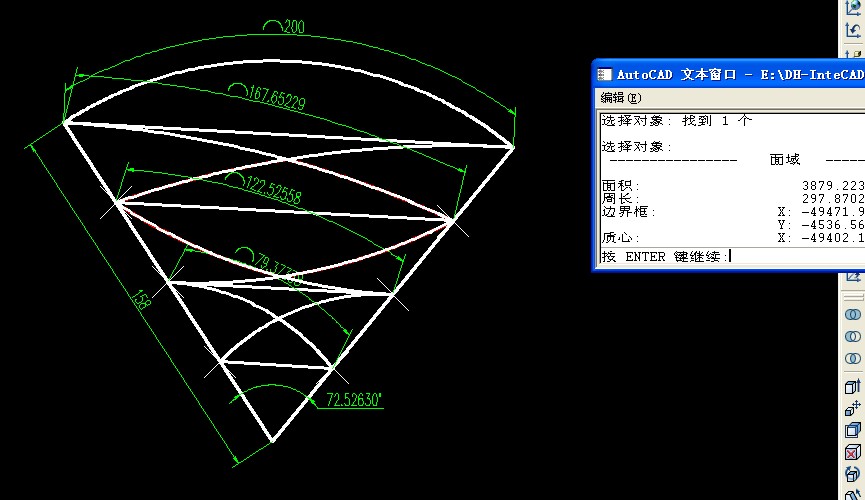Choose the Offset Faces tool
The width and height of the screenshot is (865, 500).
[852, 430]
